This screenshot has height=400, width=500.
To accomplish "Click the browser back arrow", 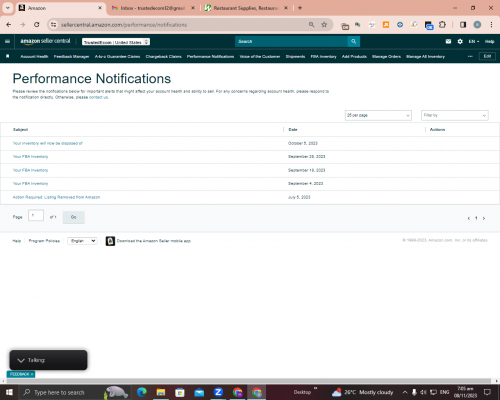I will click(9, 25).
